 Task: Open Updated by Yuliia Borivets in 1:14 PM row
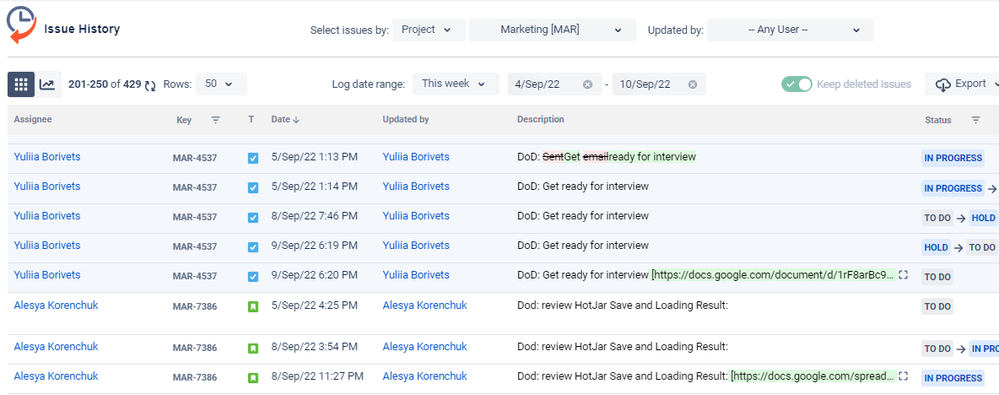[416, 187]
